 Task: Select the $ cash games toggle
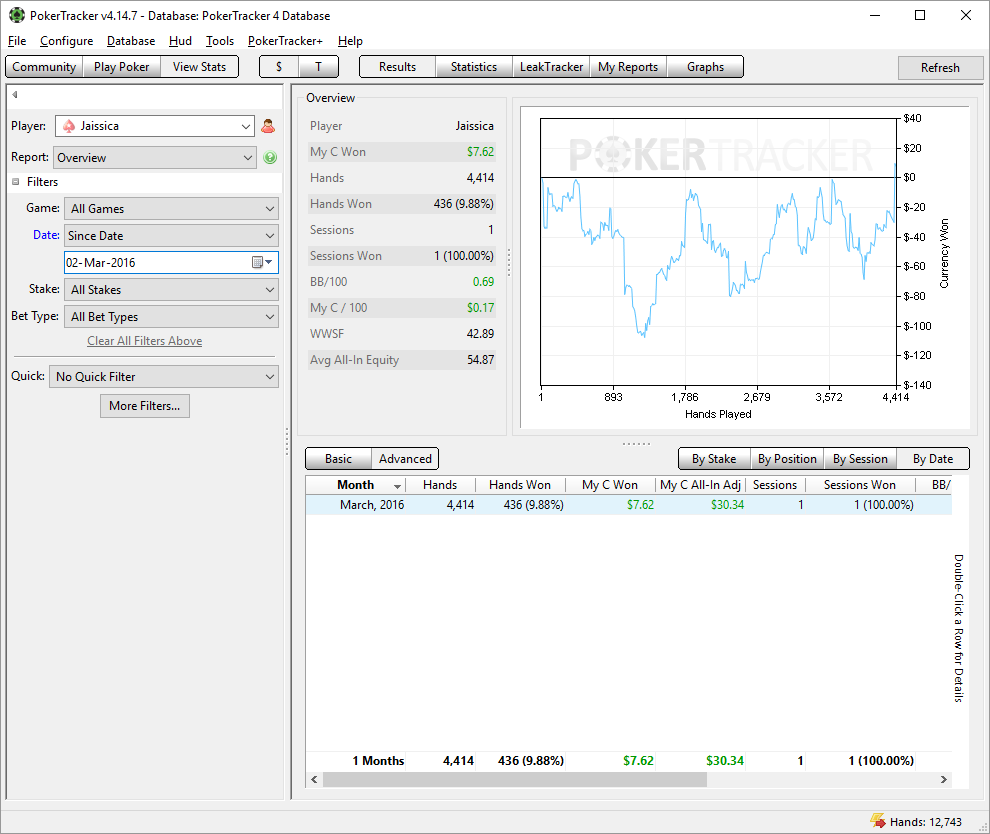[x=279, y=67]
